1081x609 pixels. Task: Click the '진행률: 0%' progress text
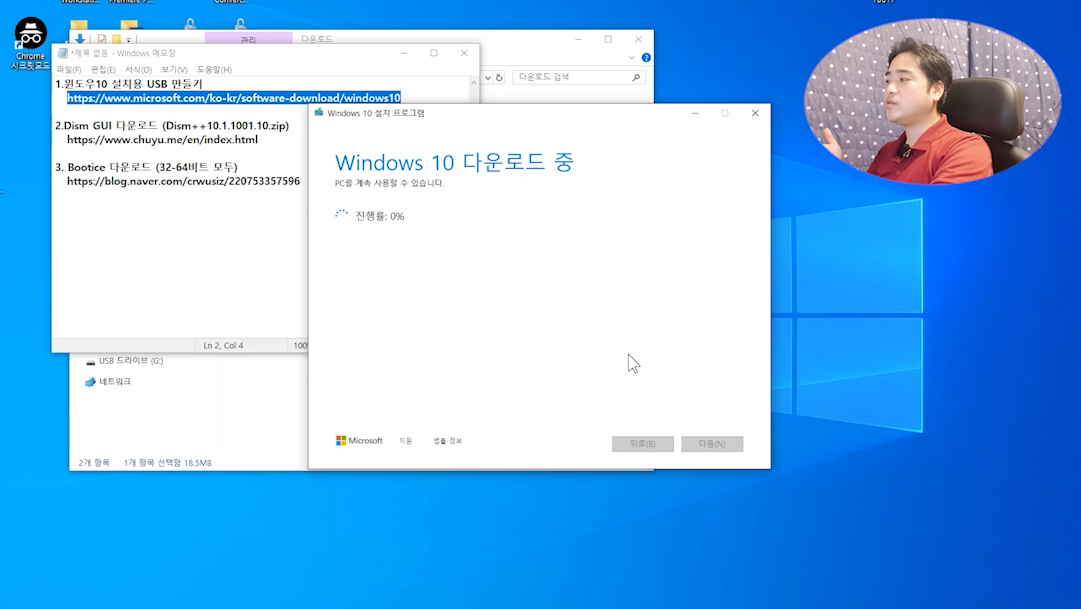coord(380,216)
